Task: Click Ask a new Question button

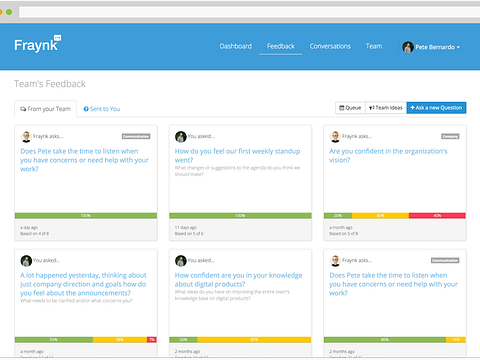Action: (436, 108)
